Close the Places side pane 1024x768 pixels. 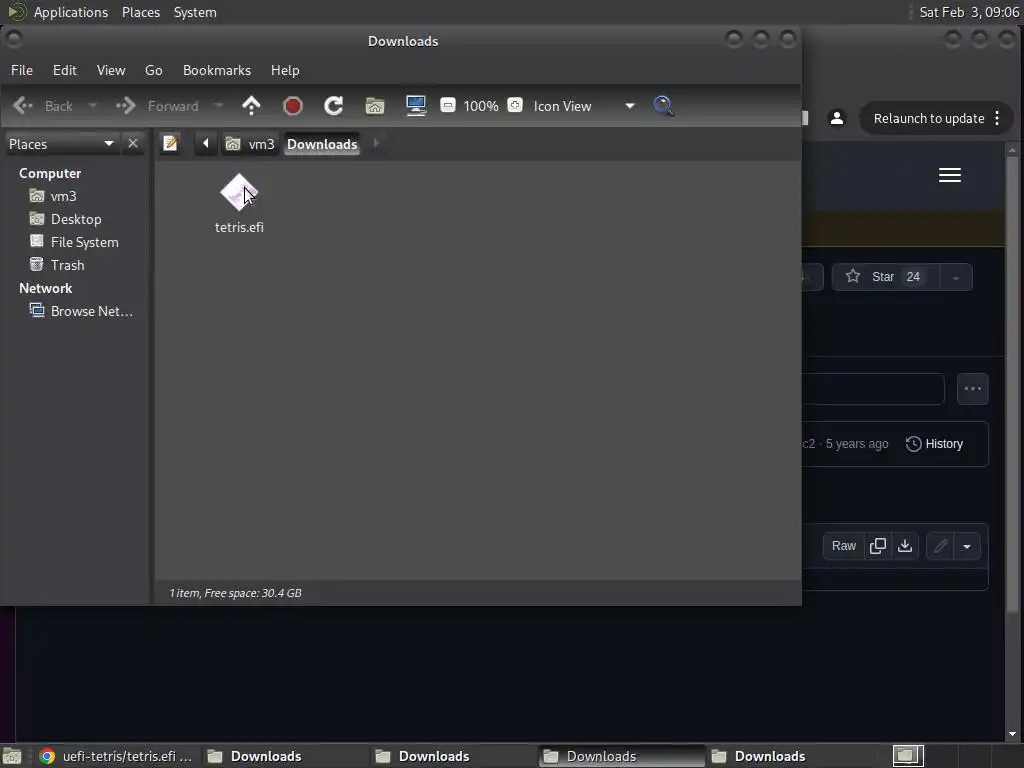[x=133, y=144]
